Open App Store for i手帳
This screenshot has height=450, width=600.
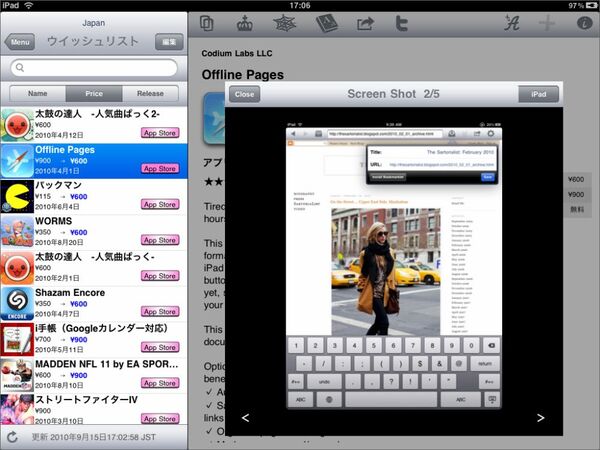[x=160, y=347]
